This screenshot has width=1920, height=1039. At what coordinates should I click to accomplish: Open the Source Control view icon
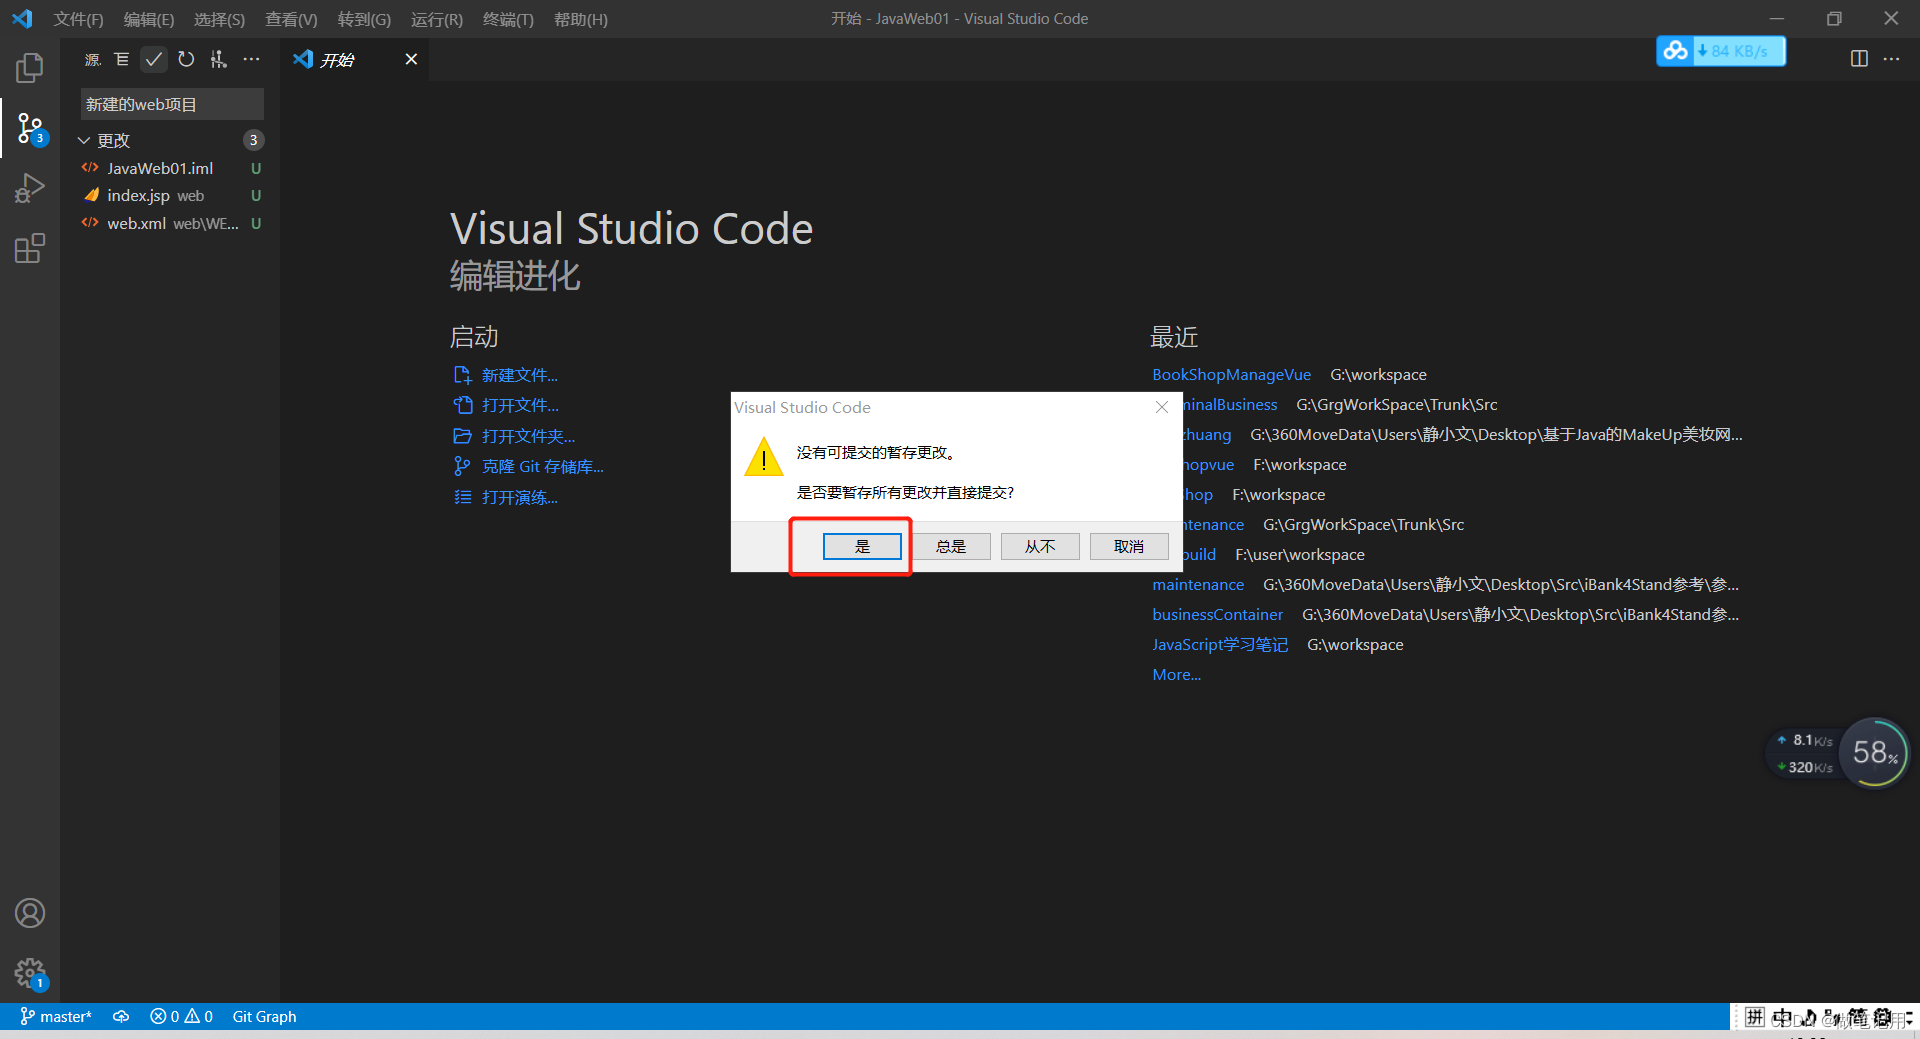pos(30,128)
